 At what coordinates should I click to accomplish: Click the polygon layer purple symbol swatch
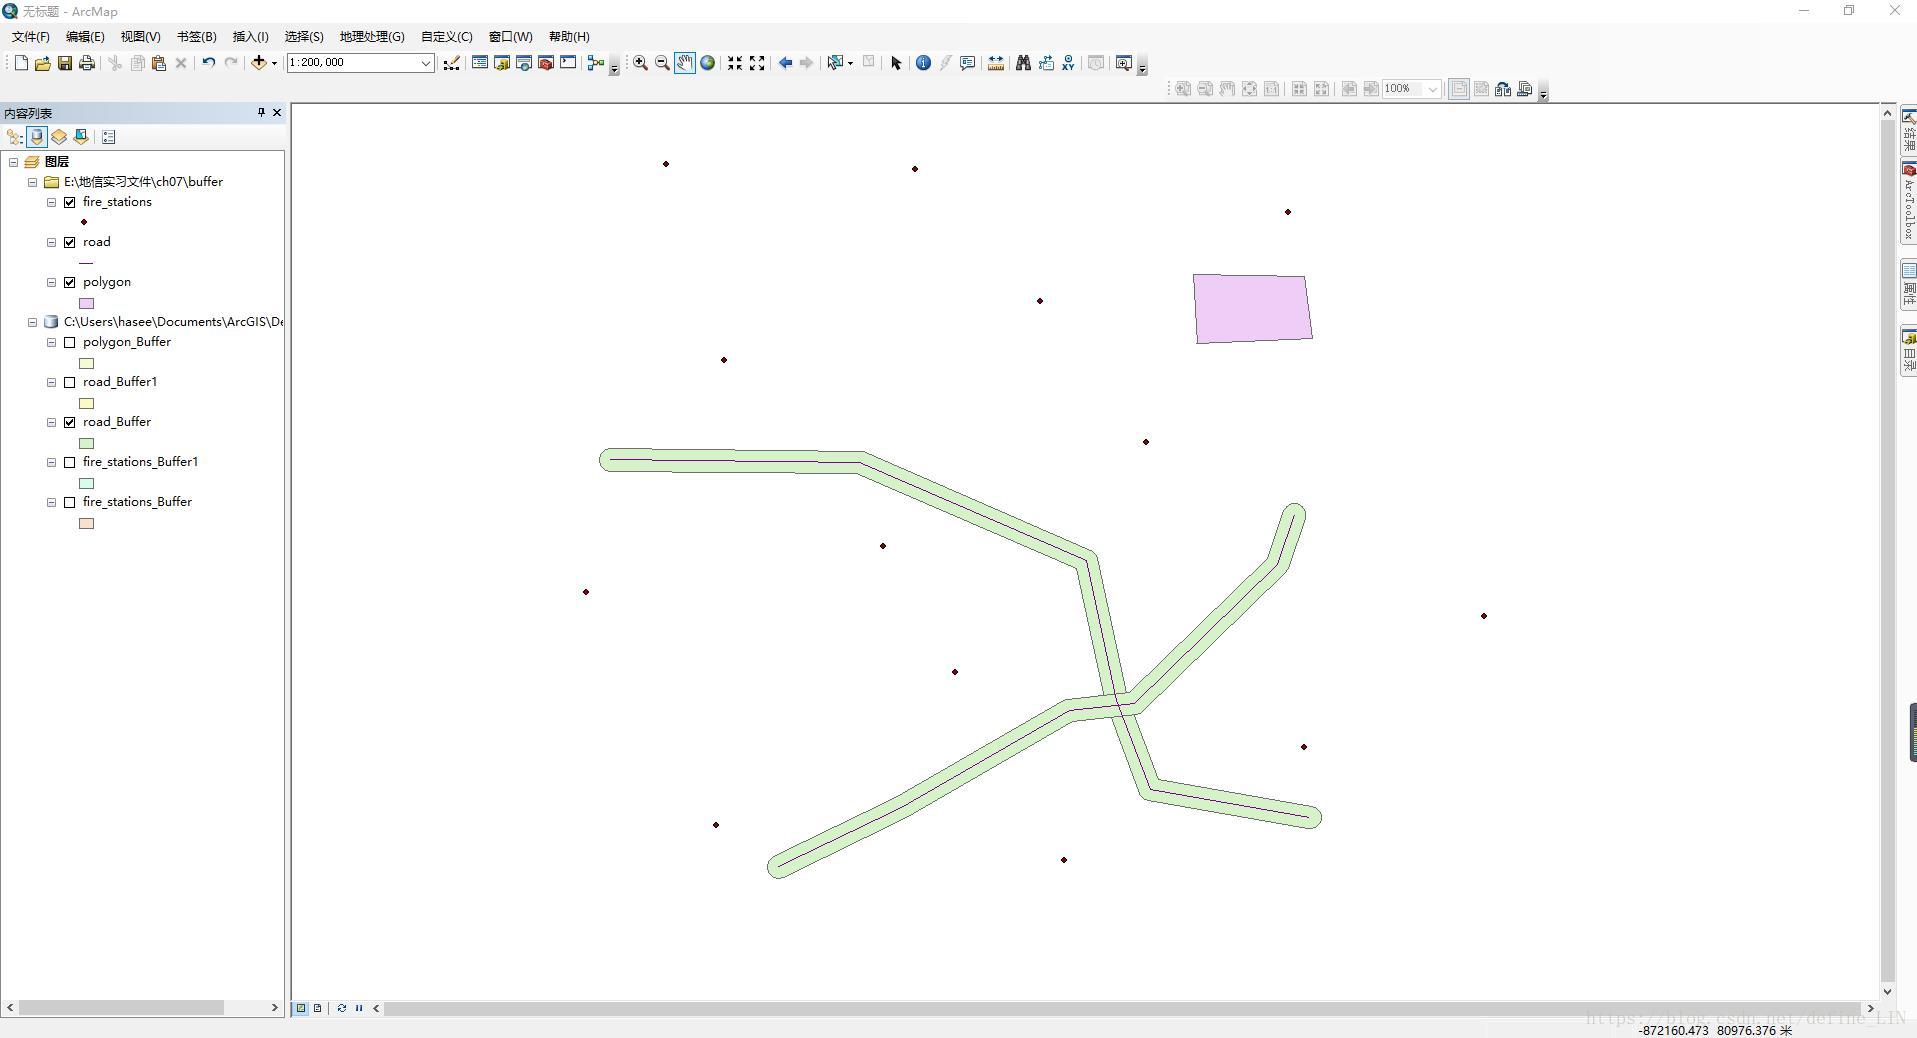87,303
